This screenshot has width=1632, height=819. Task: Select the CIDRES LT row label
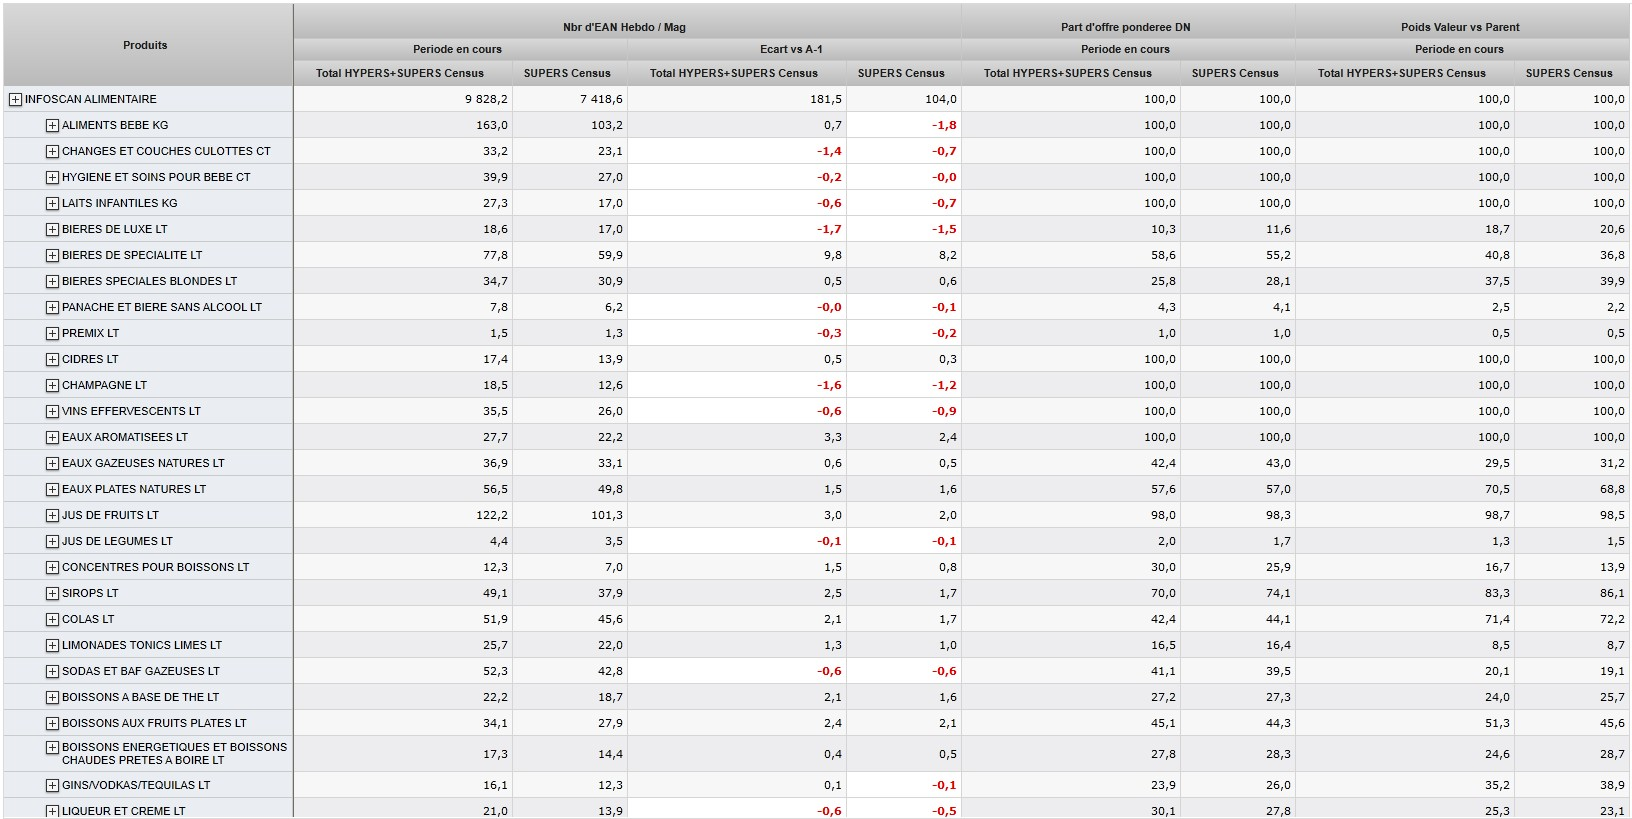click(90, 359)
